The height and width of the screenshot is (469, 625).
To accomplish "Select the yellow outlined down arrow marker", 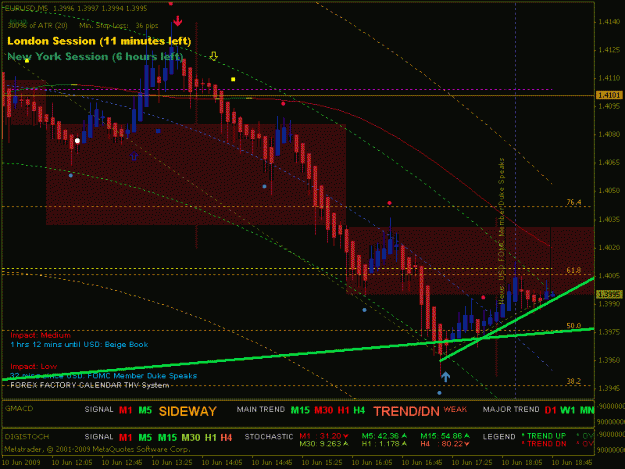I will [214, 56].
